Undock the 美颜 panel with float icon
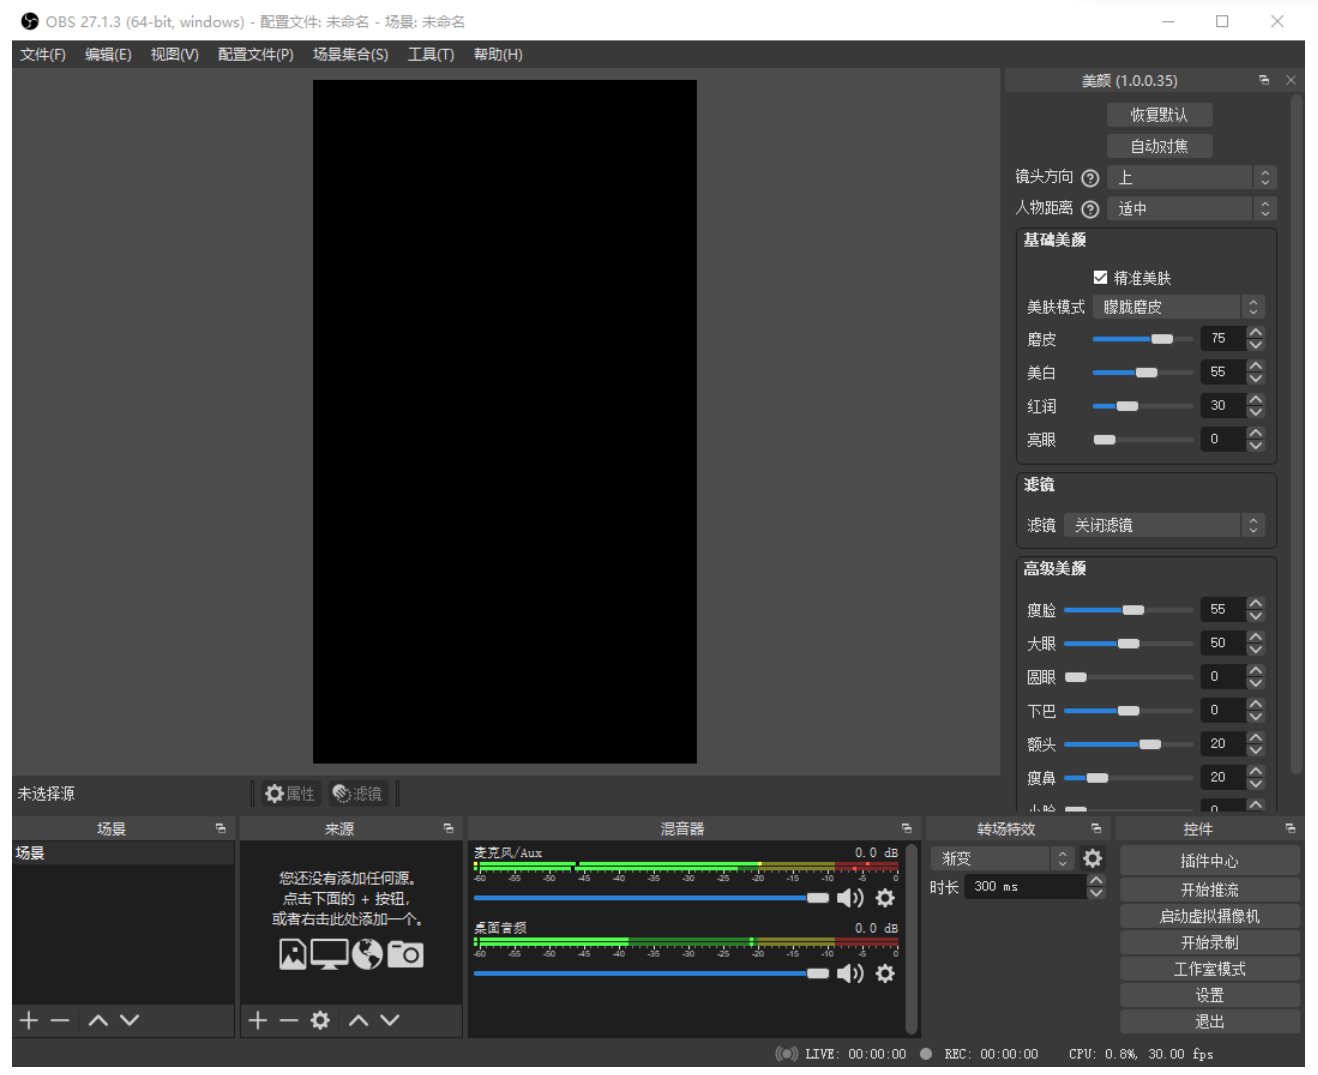Viewport: 1318px width, 1075px height. click(1264, 80)
